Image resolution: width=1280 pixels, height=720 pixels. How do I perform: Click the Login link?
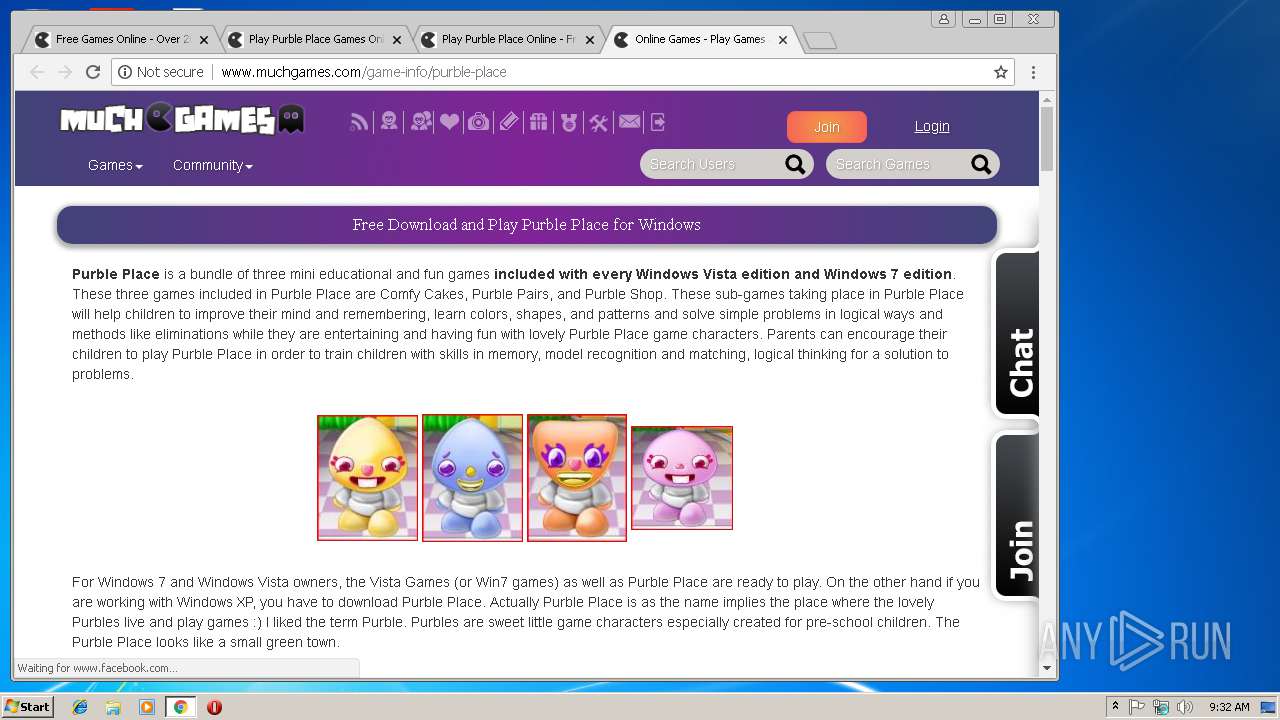pos(932,126)
